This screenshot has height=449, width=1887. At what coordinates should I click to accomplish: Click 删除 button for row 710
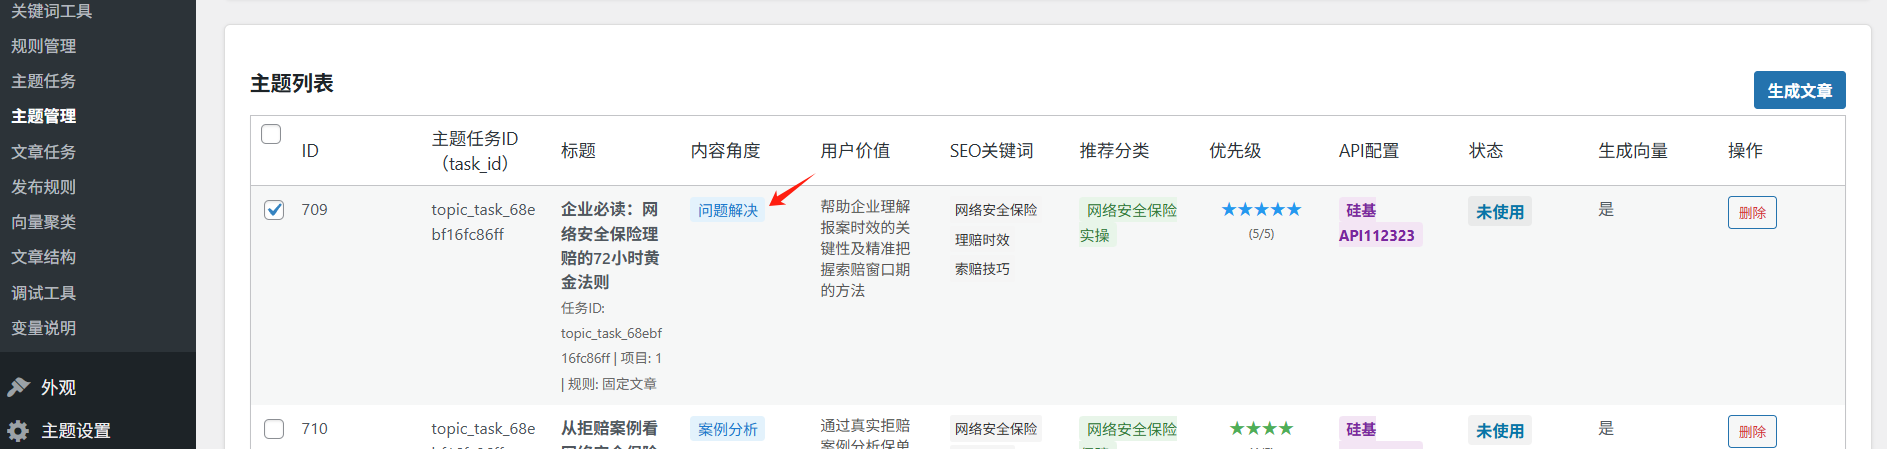click(x=1751, y=432)
